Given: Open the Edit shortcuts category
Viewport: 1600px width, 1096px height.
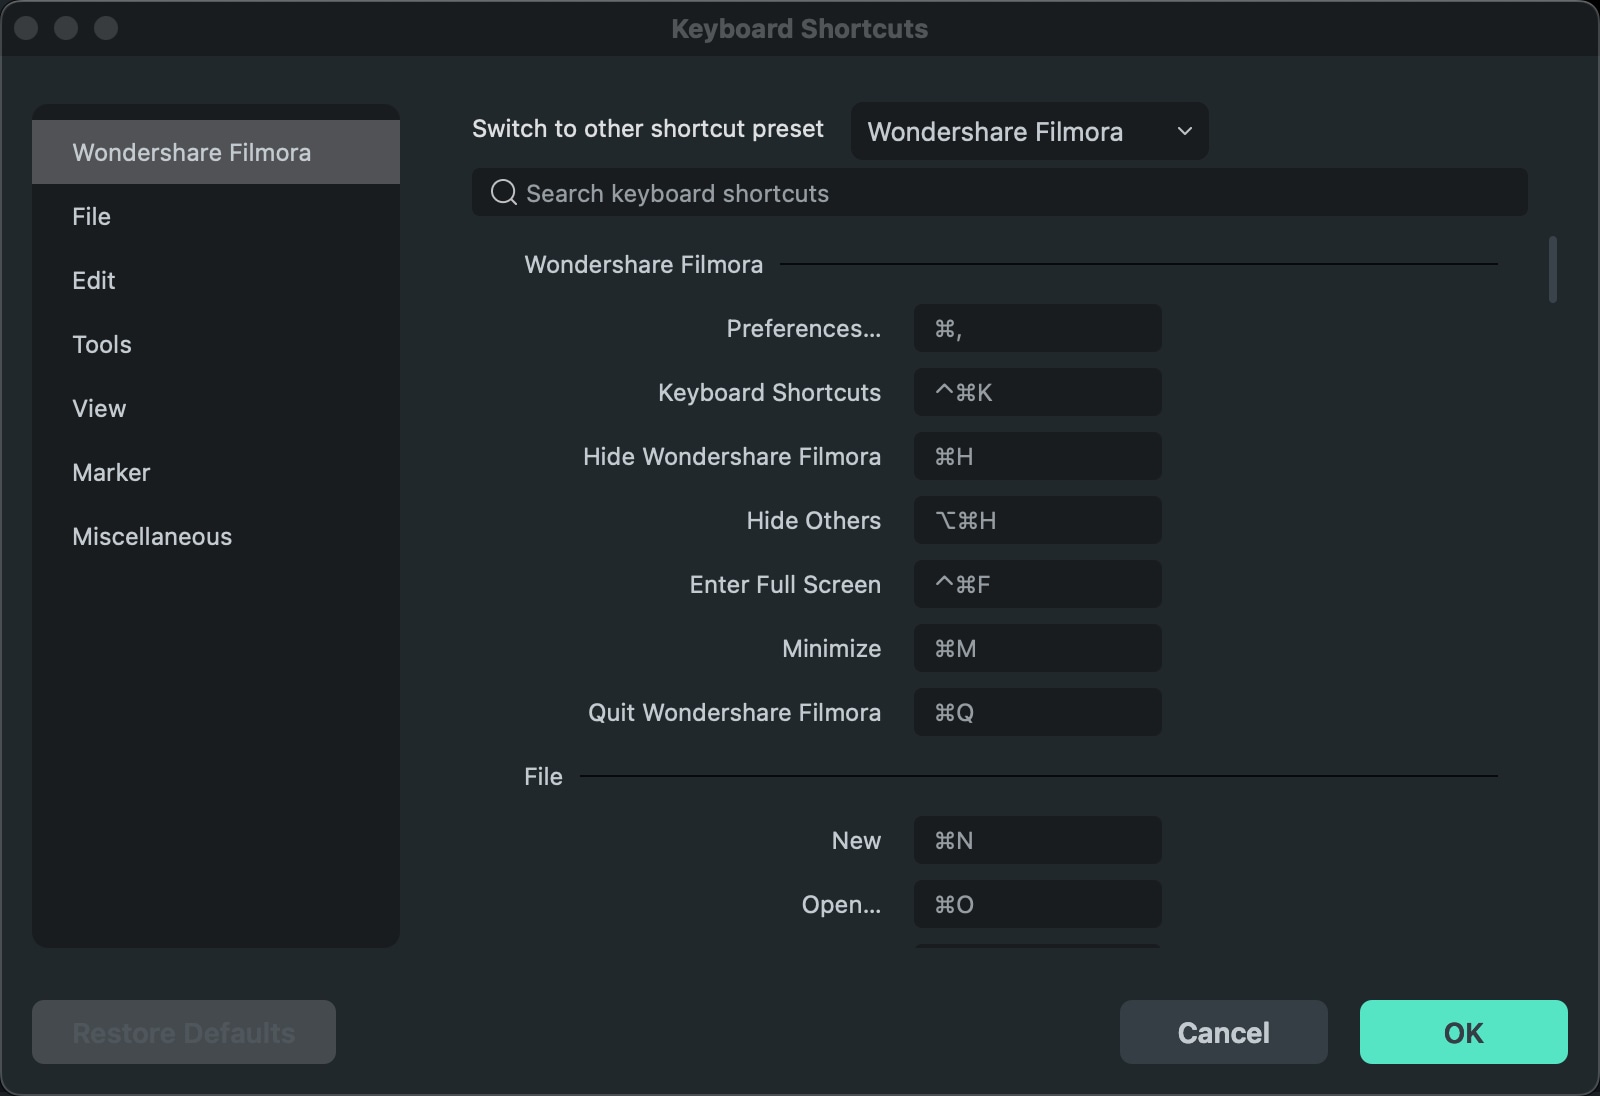Looking at the screenshot, I should (x=94, y=280).
